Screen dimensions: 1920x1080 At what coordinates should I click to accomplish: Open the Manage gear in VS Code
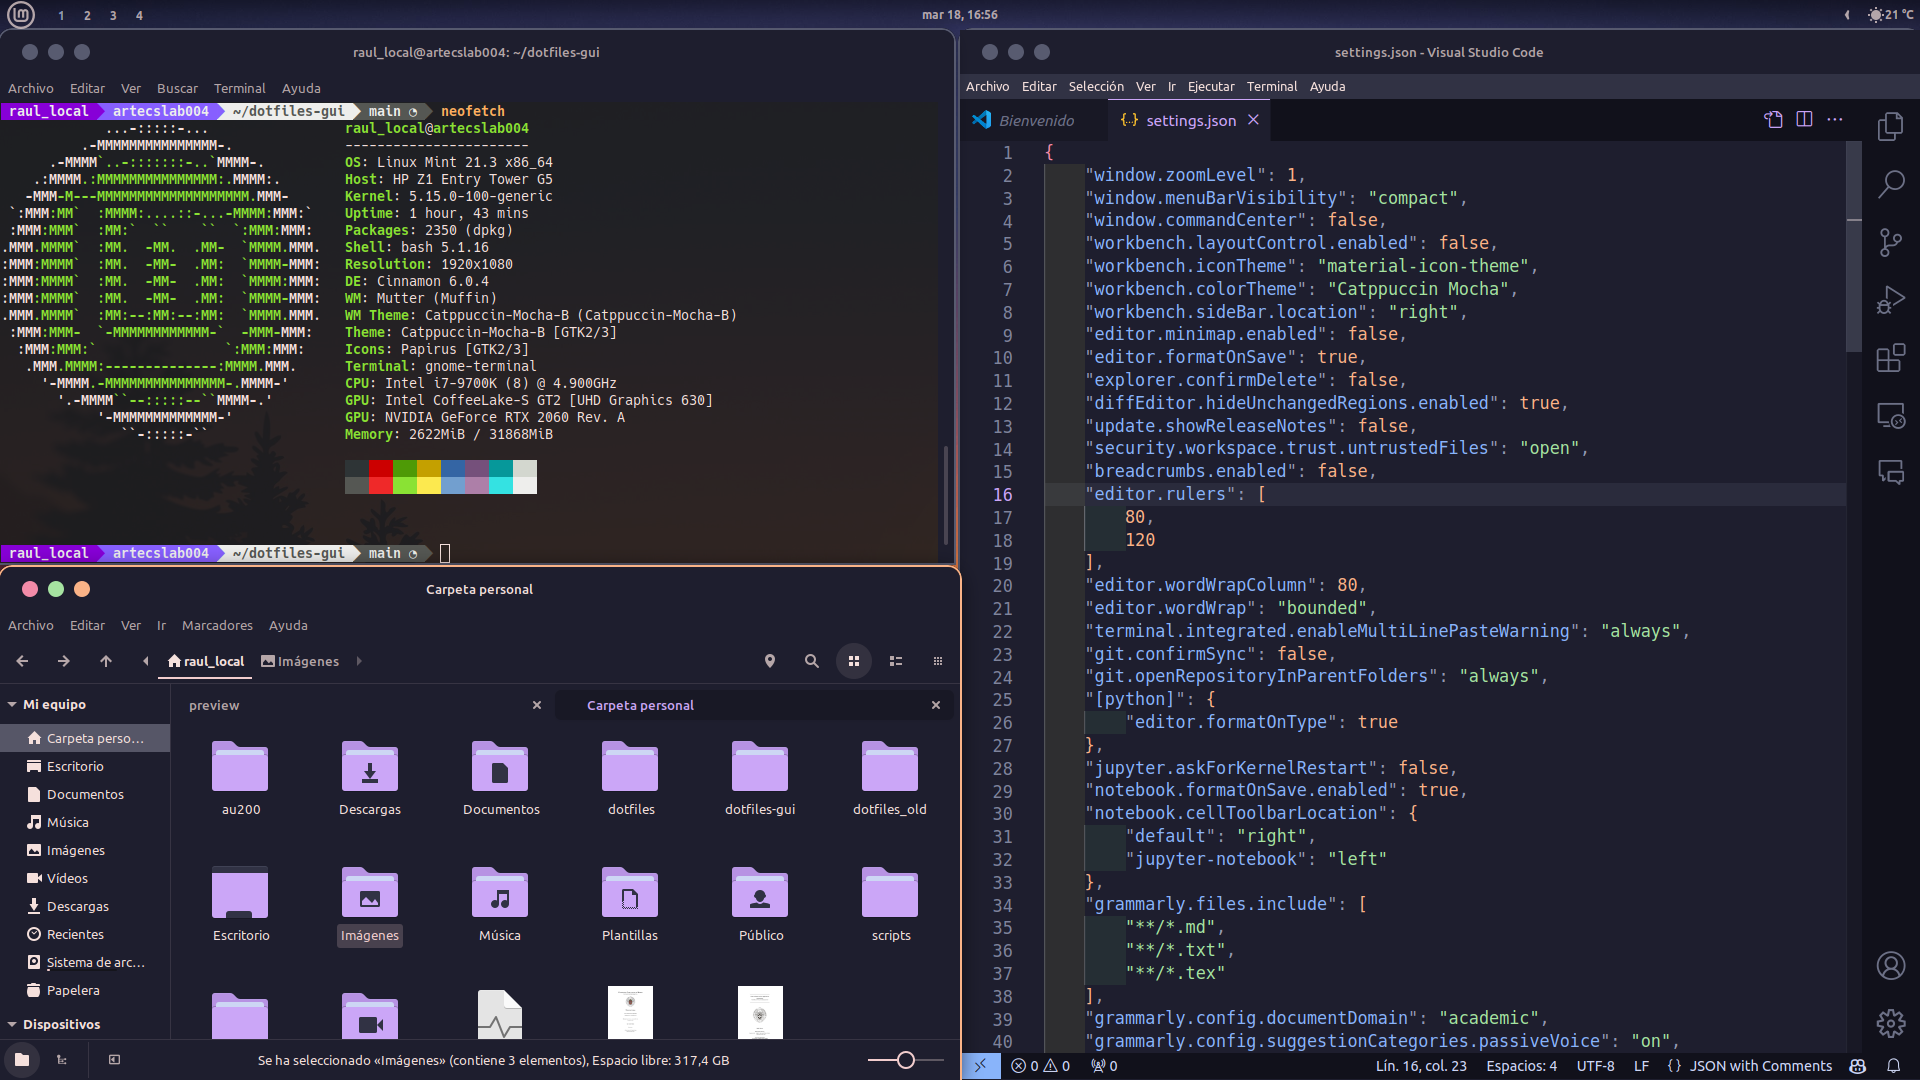1890,1023
